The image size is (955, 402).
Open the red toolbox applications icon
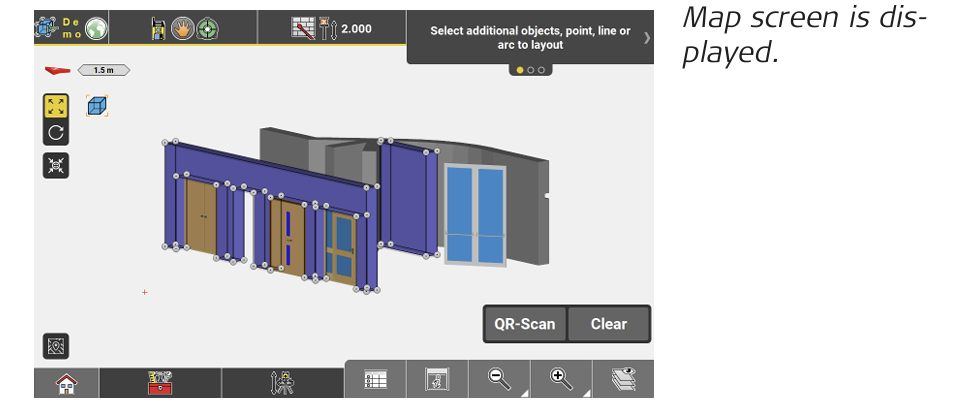pyautogui.click(x=160, y=384)
